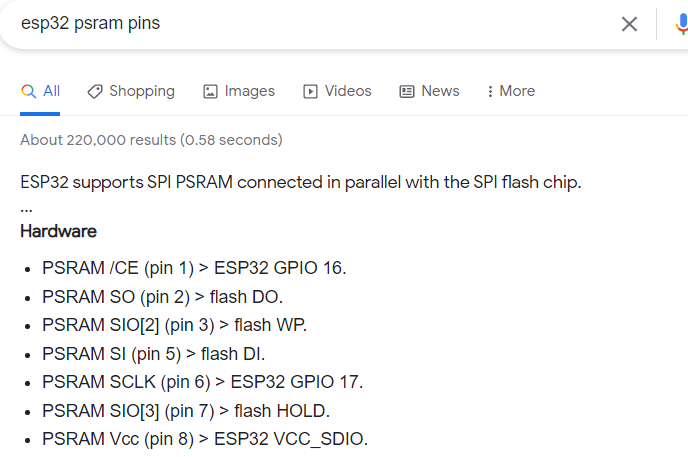Click the 'About 220,000 results' stats text
This screenshot has height=457, width=688.
(x=151, y=140)
